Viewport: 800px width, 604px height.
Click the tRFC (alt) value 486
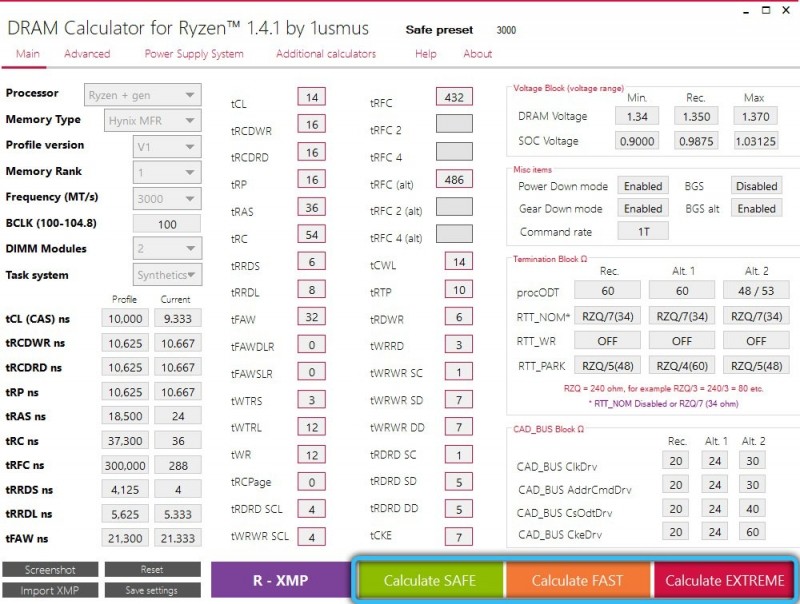(x=454, y=180)
